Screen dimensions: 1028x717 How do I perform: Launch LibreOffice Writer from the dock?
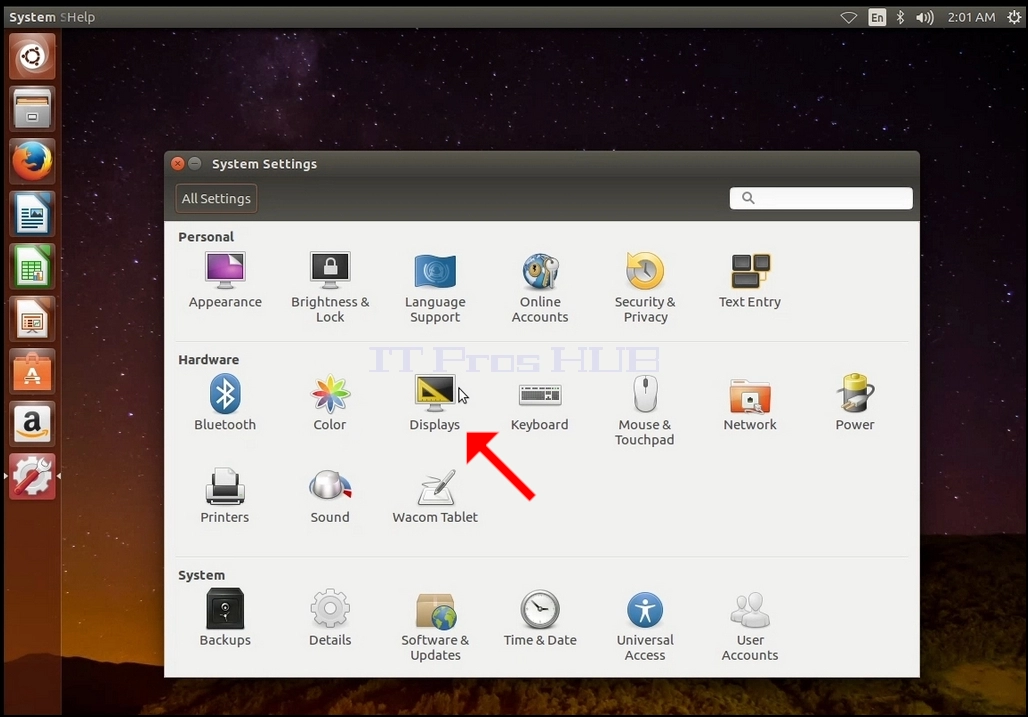tap(32, 214)
